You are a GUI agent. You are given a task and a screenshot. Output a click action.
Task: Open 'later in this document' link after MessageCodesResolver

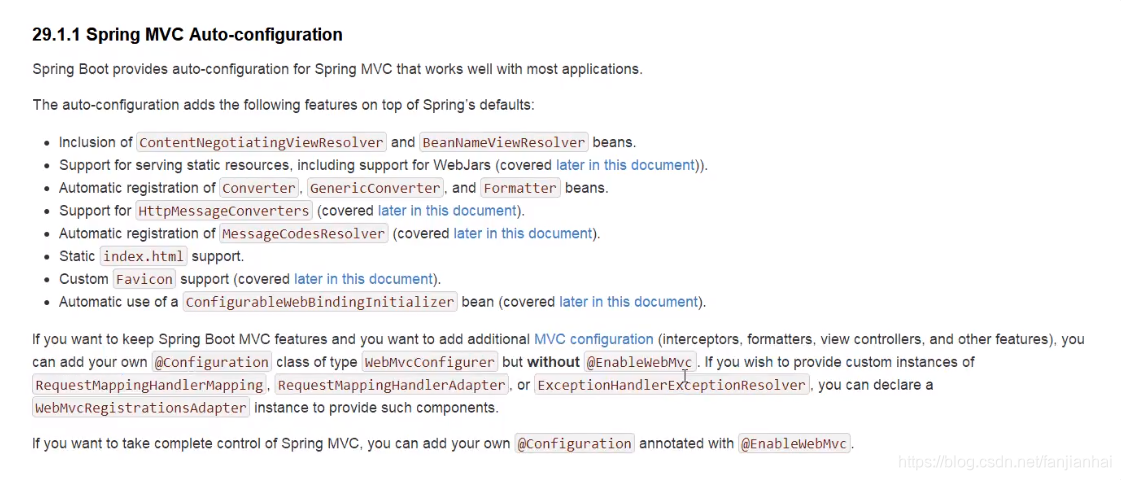pyautogui.click(x=523, y=233)
